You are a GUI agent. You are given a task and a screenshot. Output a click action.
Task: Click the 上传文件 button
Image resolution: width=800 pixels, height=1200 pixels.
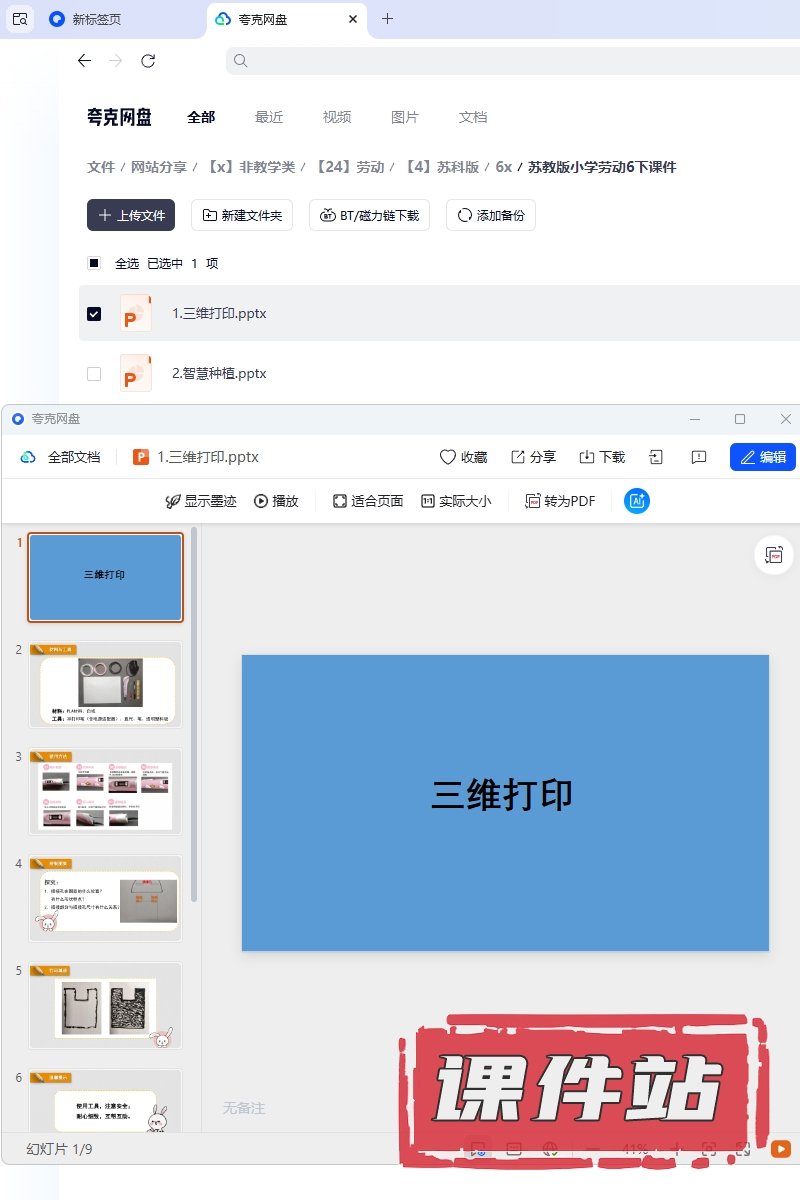pos(131,215)
